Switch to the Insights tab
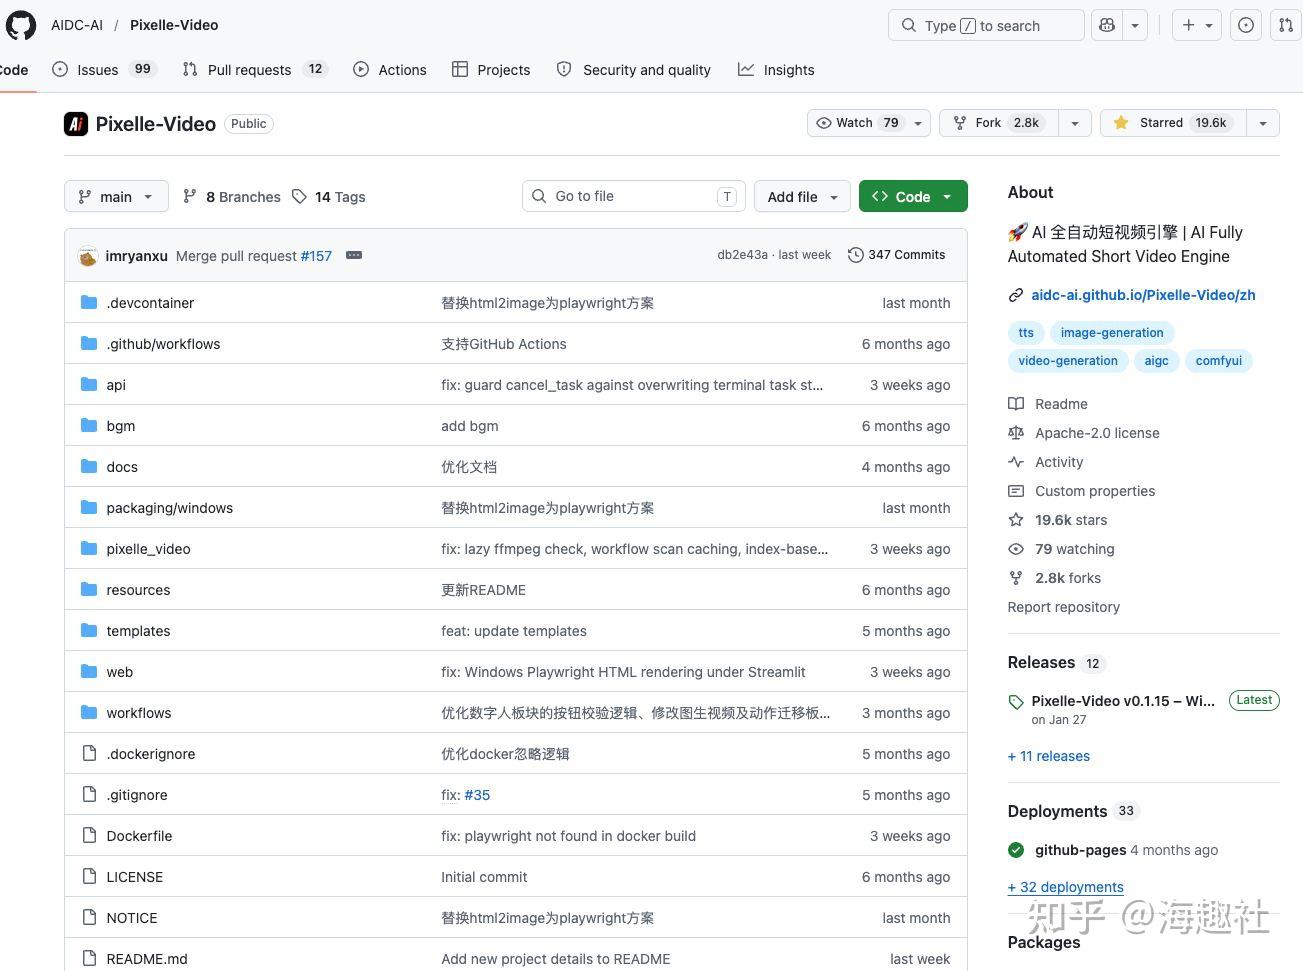This screenshot has width=1303, height=971. [x=776, y=69]
